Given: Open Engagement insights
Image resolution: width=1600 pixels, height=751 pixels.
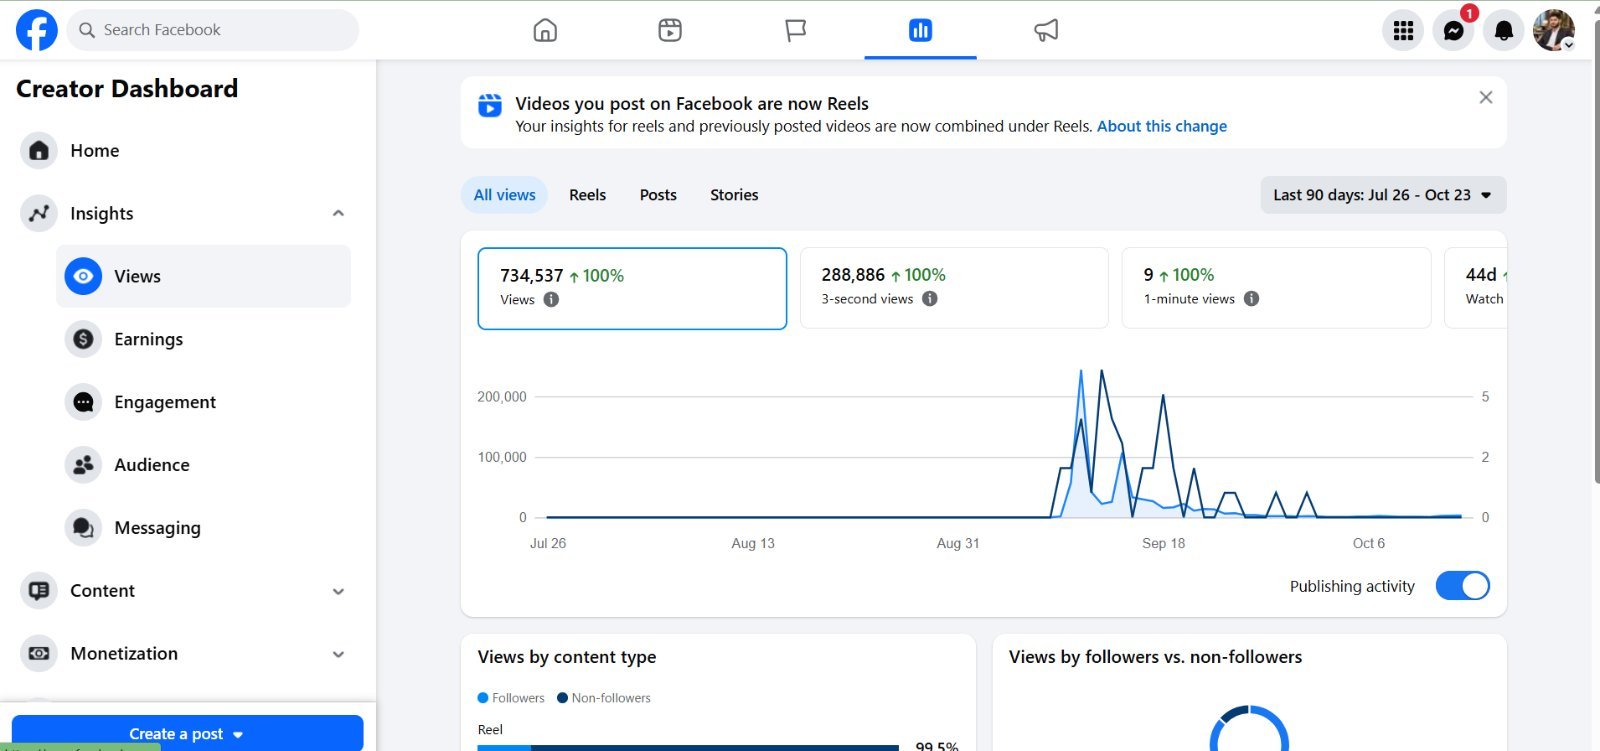Looking at the screenshot, I should [x=204, y=402].
